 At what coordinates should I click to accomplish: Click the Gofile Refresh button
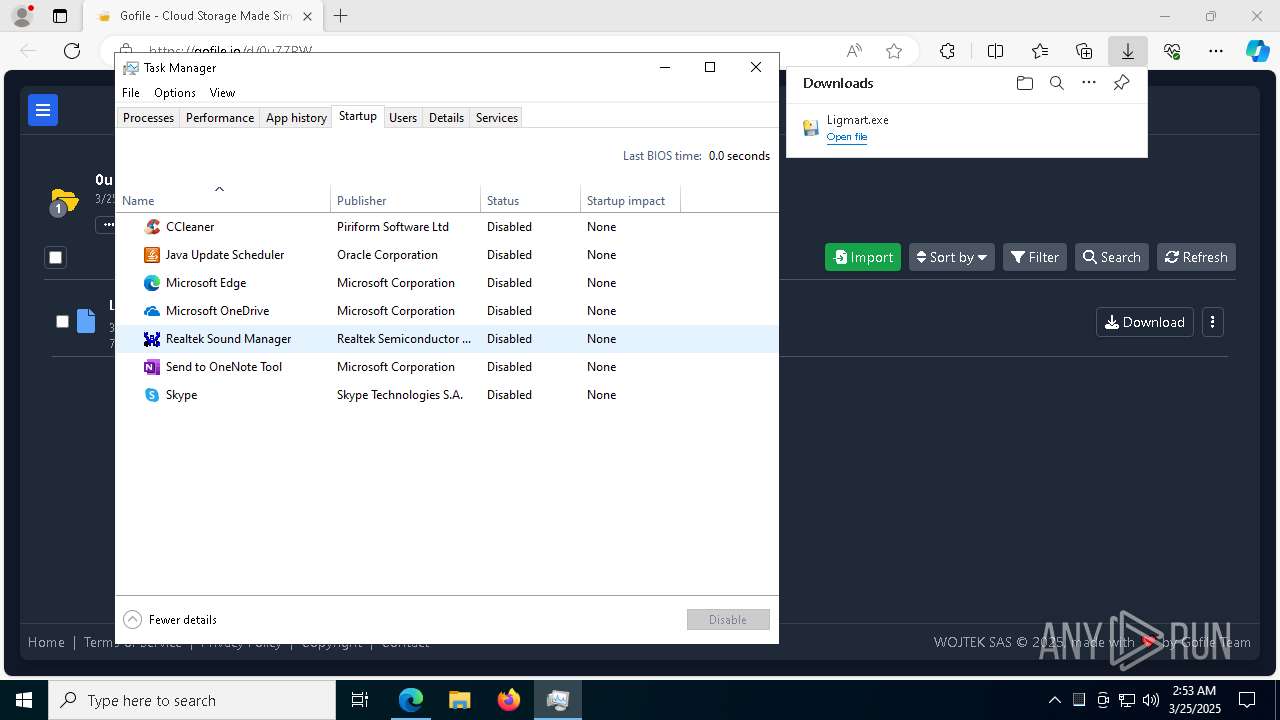pyautogui.click(x=1197, y=257)
